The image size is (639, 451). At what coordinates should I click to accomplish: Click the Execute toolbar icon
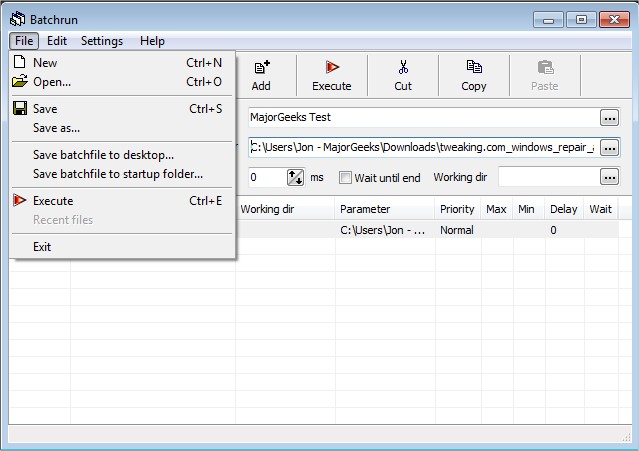(332, 67)
